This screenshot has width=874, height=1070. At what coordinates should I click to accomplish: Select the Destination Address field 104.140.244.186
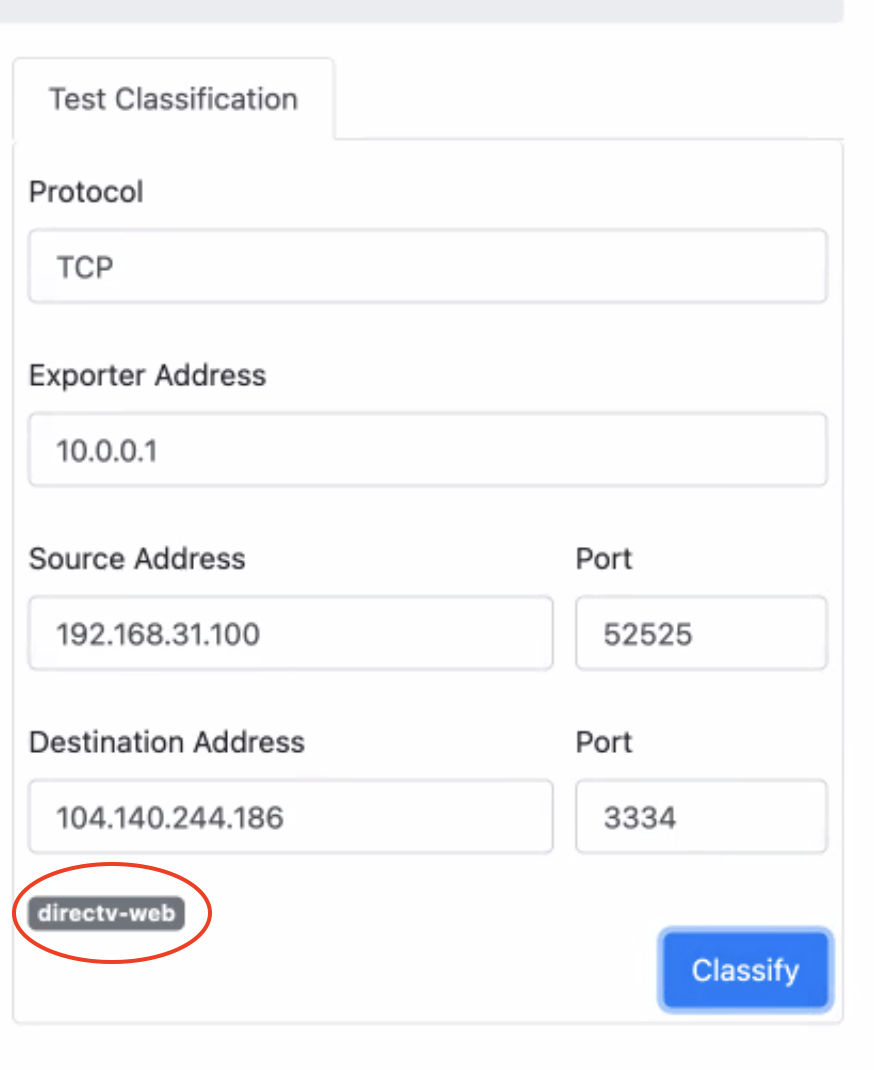(x=290, y=817)
